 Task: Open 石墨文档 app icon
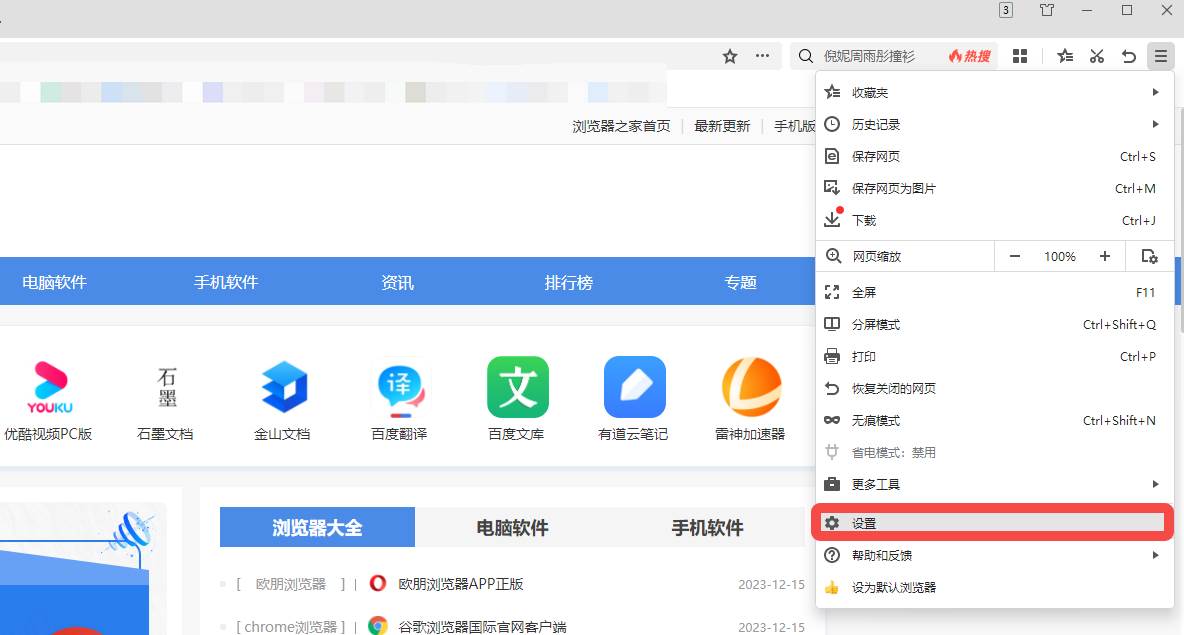coord(166,387)
